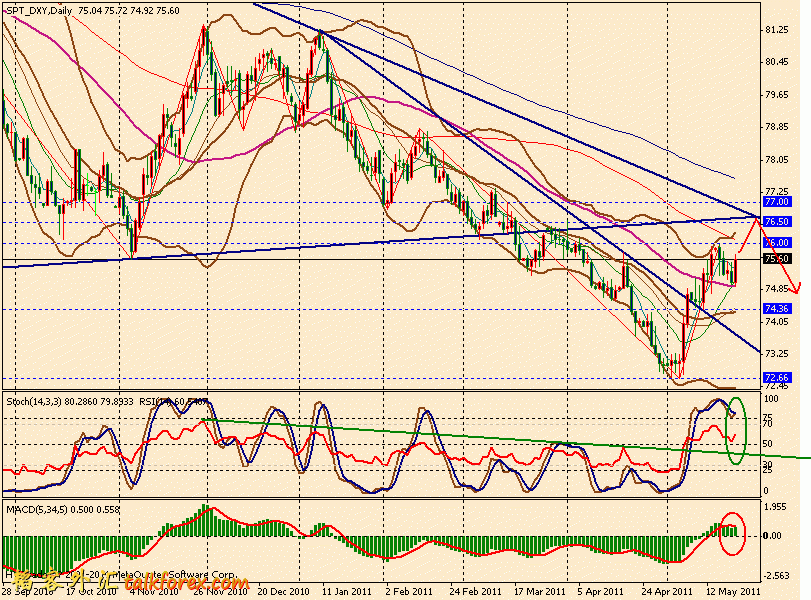Click the 1.955 MACD scale label

(x=775, y=507)
